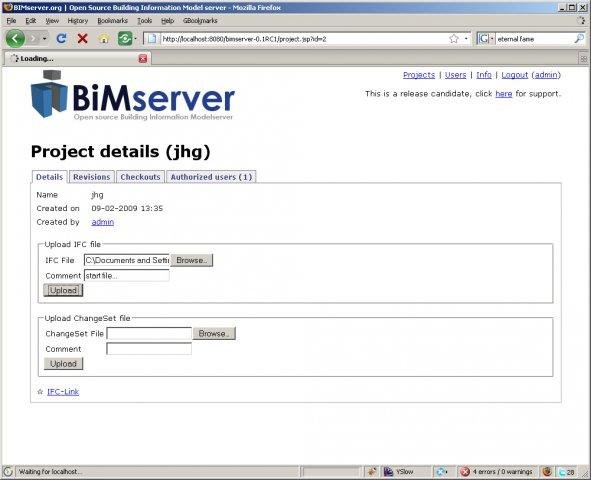The height and width of the screenshot is (480, 591).
Task: Open the dropdown beside the green sync icon
Action: pos(135,38)
